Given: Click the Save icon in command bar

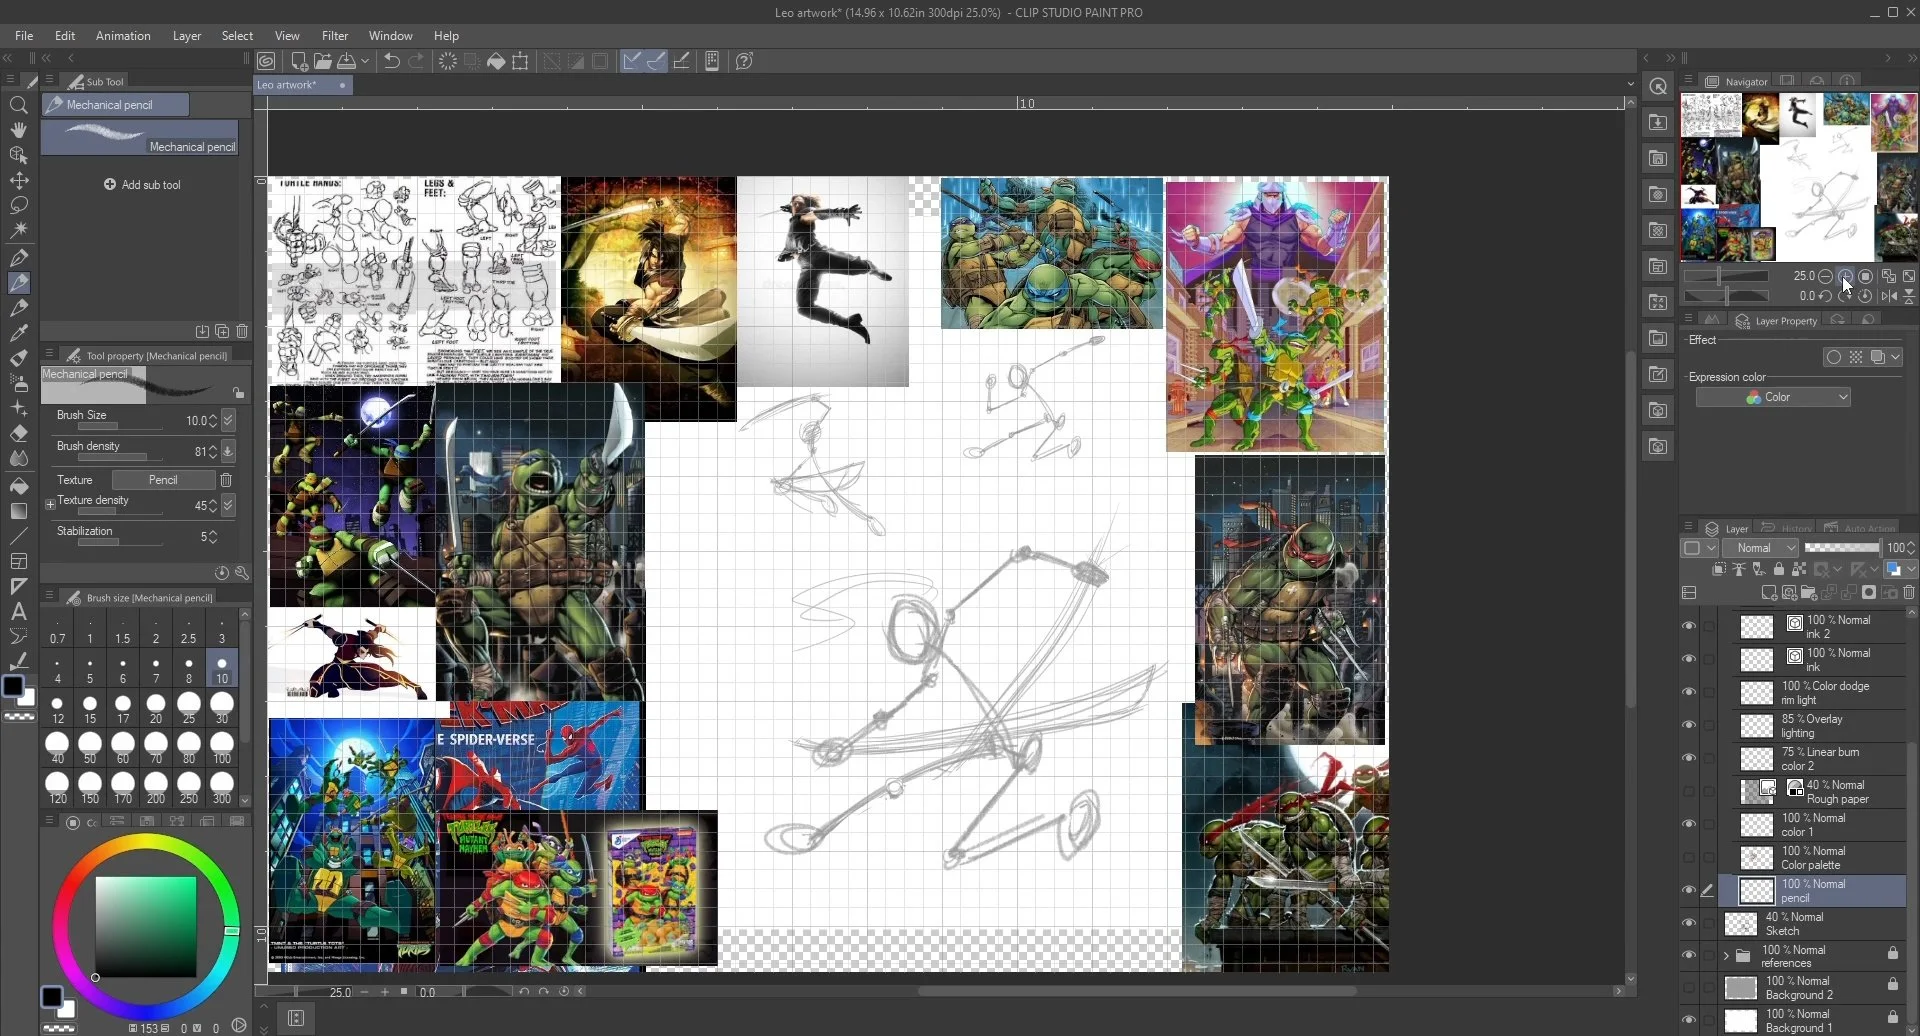Looking at the screenshot, I should coord(346,61).
